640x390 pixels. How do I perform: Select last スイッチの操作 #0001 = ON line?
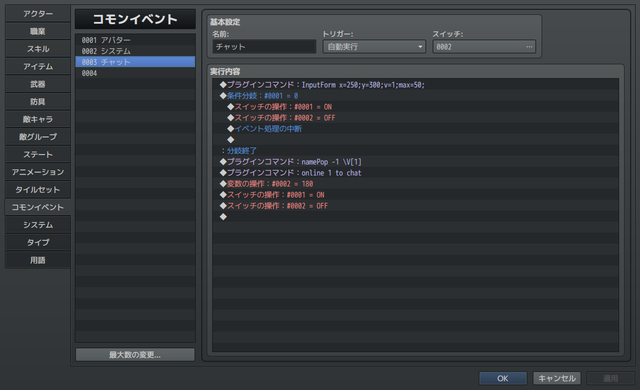(416, 195)
